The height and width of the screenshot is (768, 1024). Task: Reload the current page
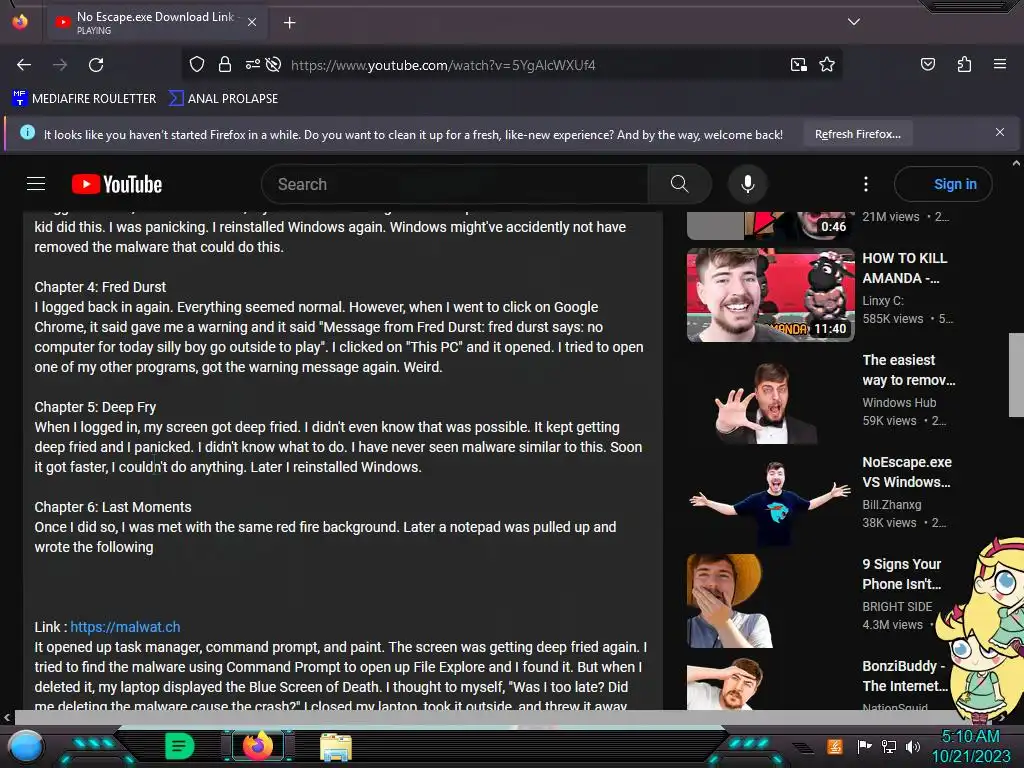tap(96, 65)
